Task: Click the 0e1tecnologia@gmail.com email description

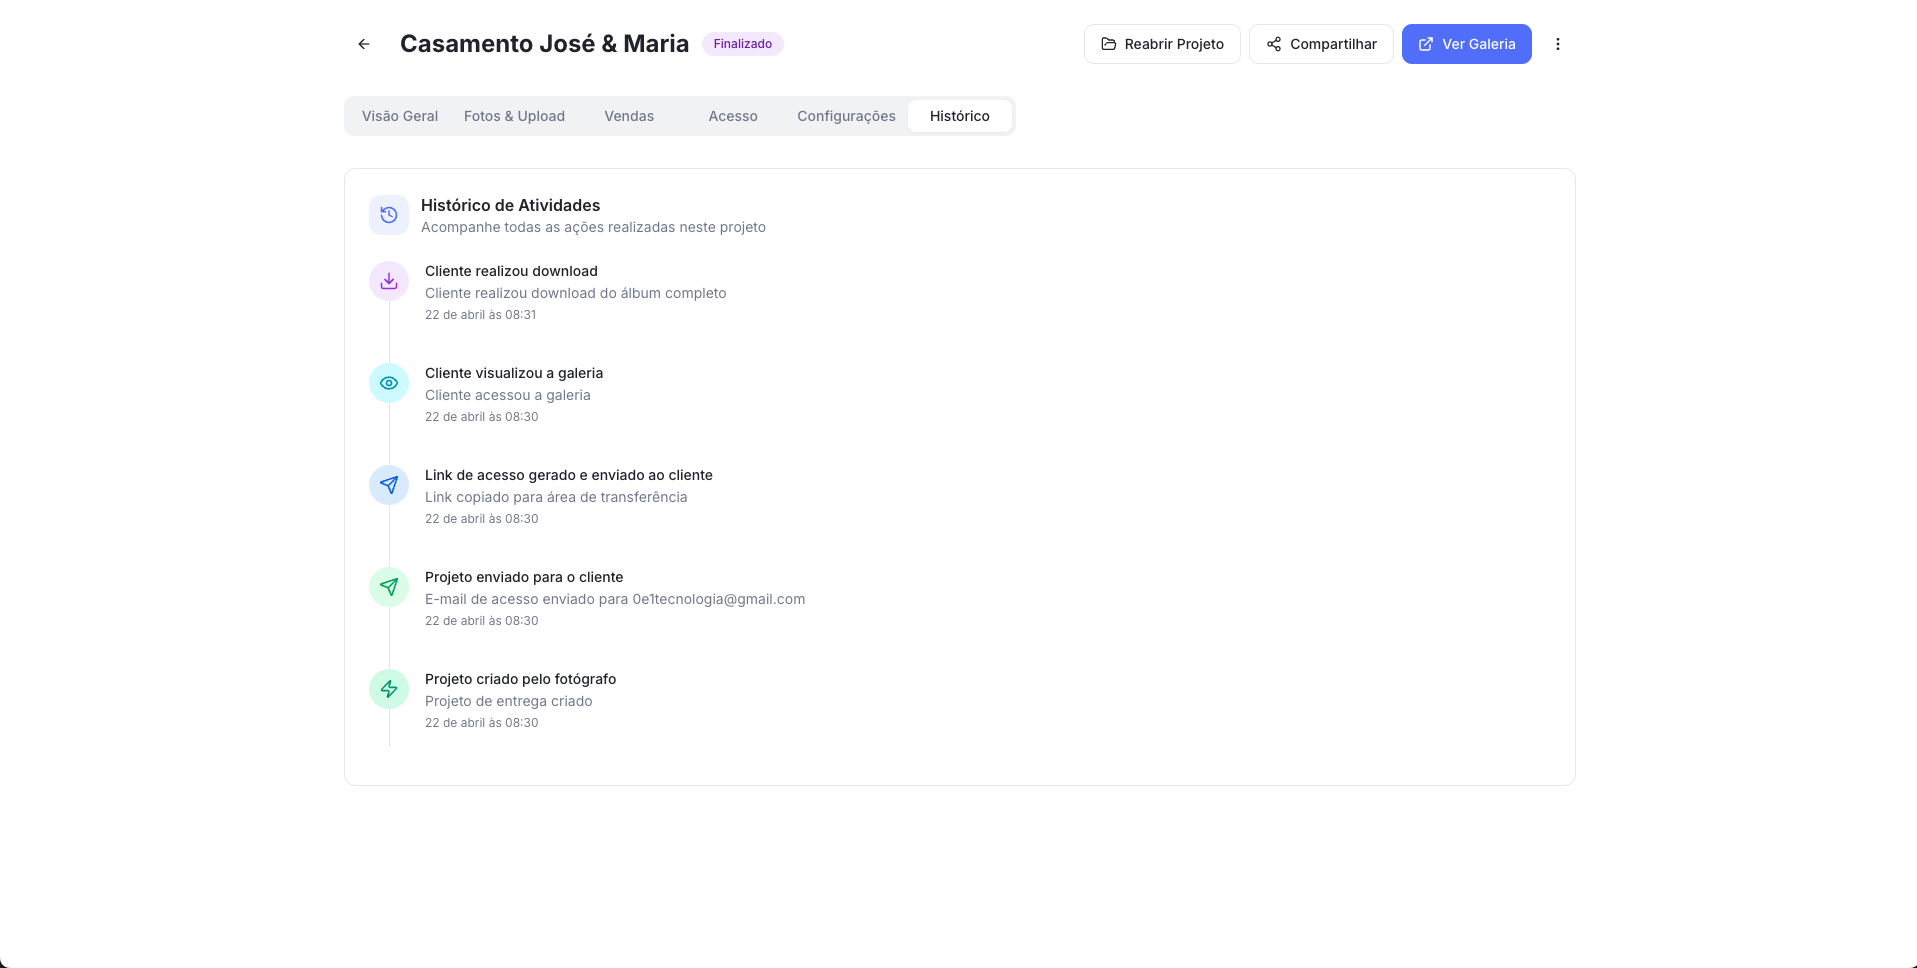Action: click(x=615, y=599)
